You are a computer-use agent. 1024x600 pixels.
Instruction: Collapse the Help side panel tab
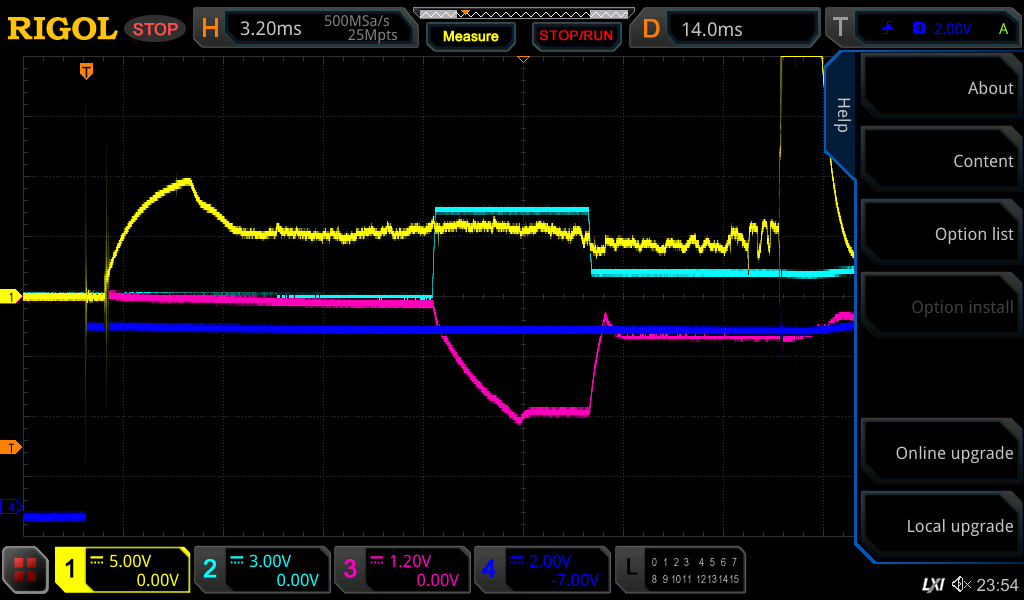click(842, 113)
